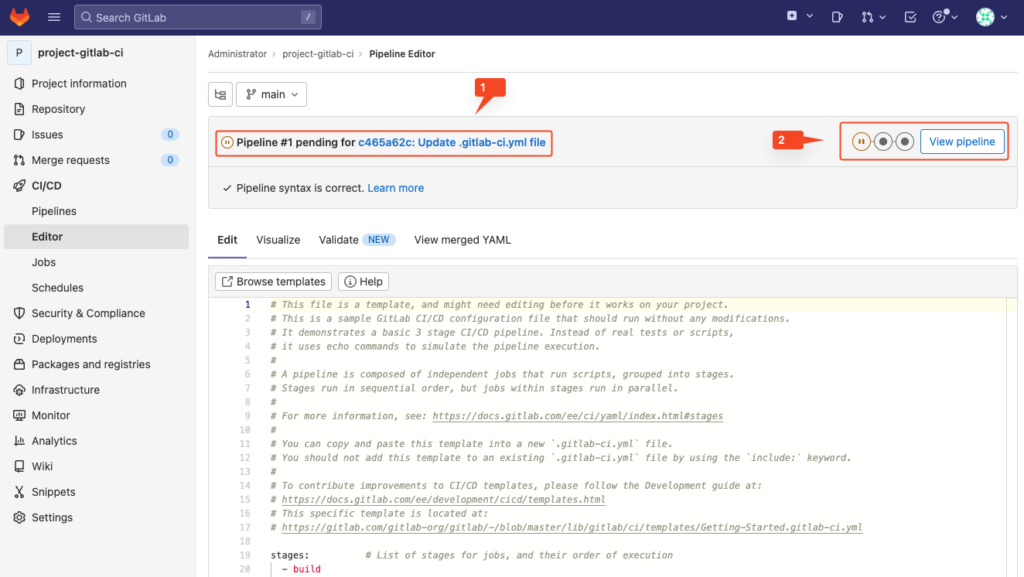The width and height of the screenshot is (1024, 577).
Task: Select Editor under CI/CD
Action: click(96, 236)
